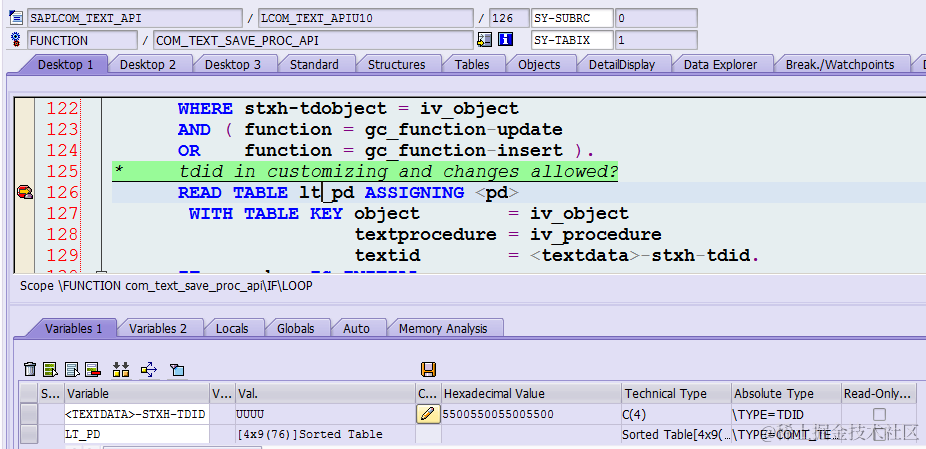Click the SY-SUBRC field
Image resolution: width=926 pixels, height=449 pixels.
pos(572,18)
